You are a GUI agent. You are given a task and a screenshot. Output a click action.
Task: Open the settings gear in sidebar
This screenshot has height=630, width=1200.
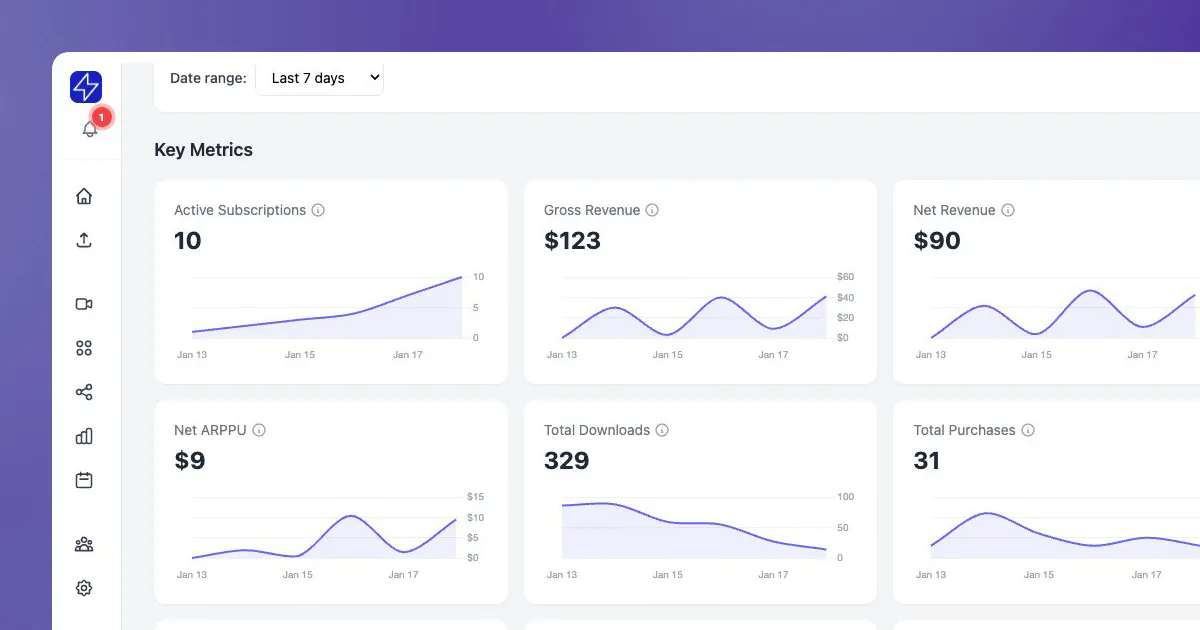84,588
